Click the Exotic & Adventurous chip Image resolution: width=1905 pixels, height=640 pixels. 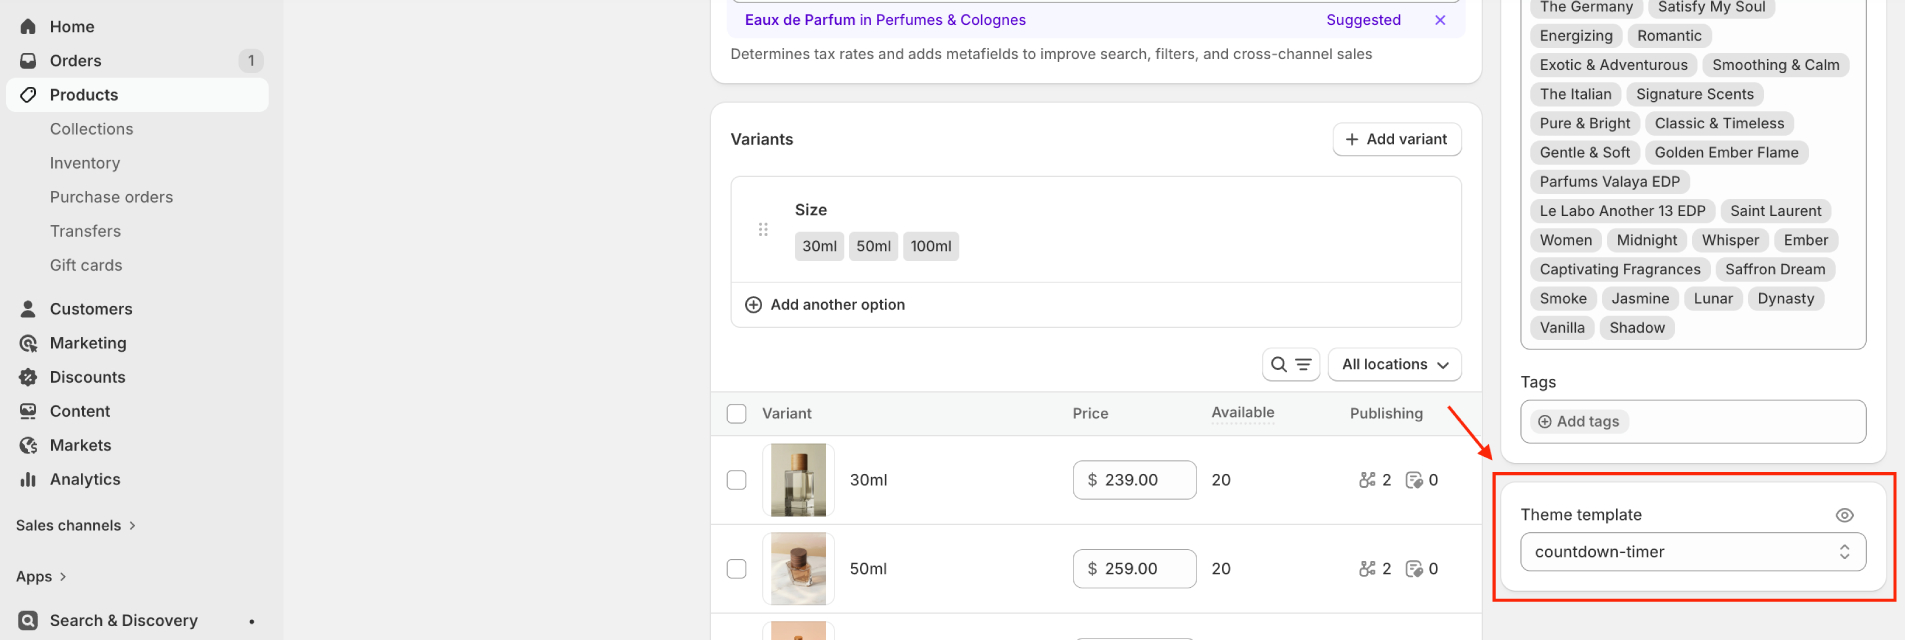tap(1613, 65)
